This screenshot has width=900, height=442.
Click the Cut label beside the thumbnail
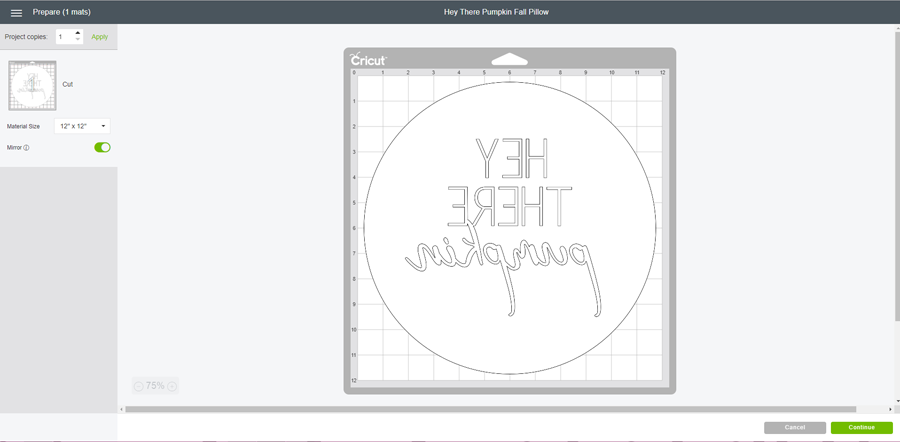pos(68,84)
